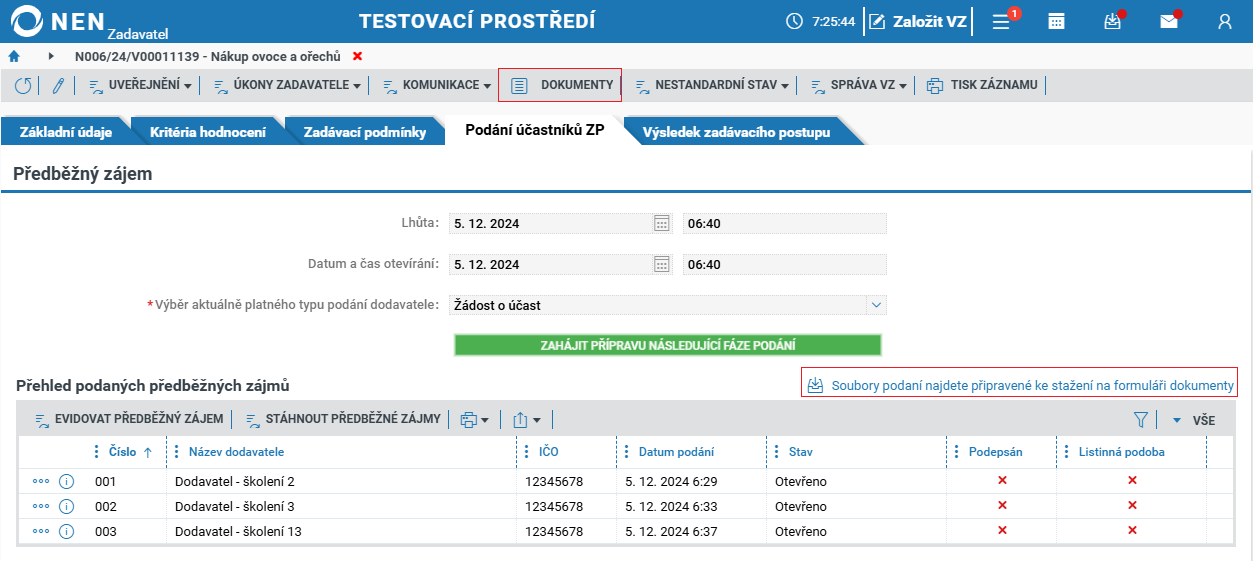Switch to Výsledek zadávacího postupu tab
The height and width of the screenshot is (561, 1253).
(x=736, y=132)
